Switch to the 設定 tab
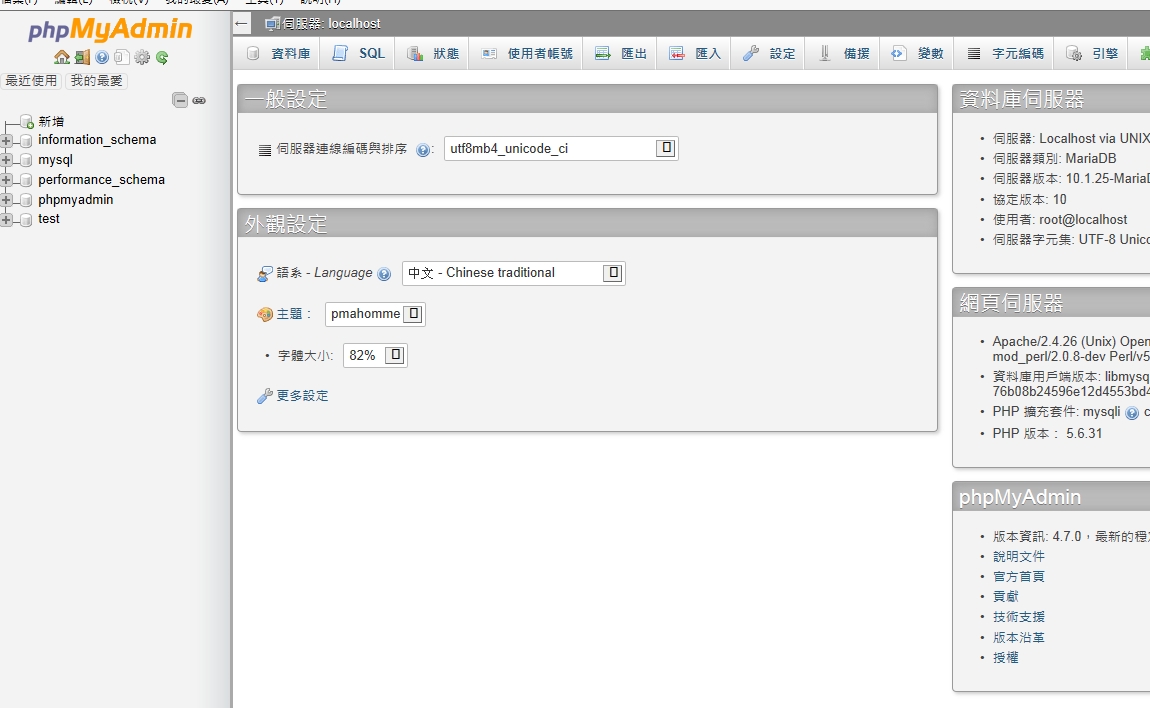 tap(769, 54)
